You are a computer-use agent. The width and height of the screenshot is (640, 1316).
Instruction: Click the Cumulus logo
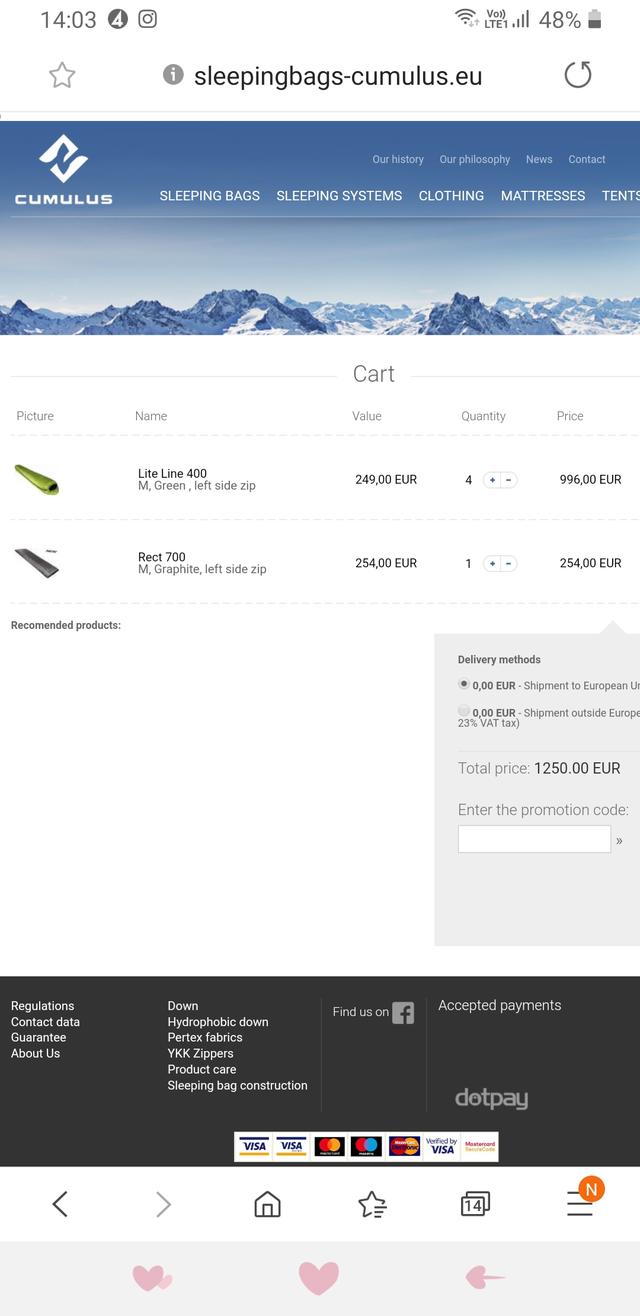click(x=63, y=171)
